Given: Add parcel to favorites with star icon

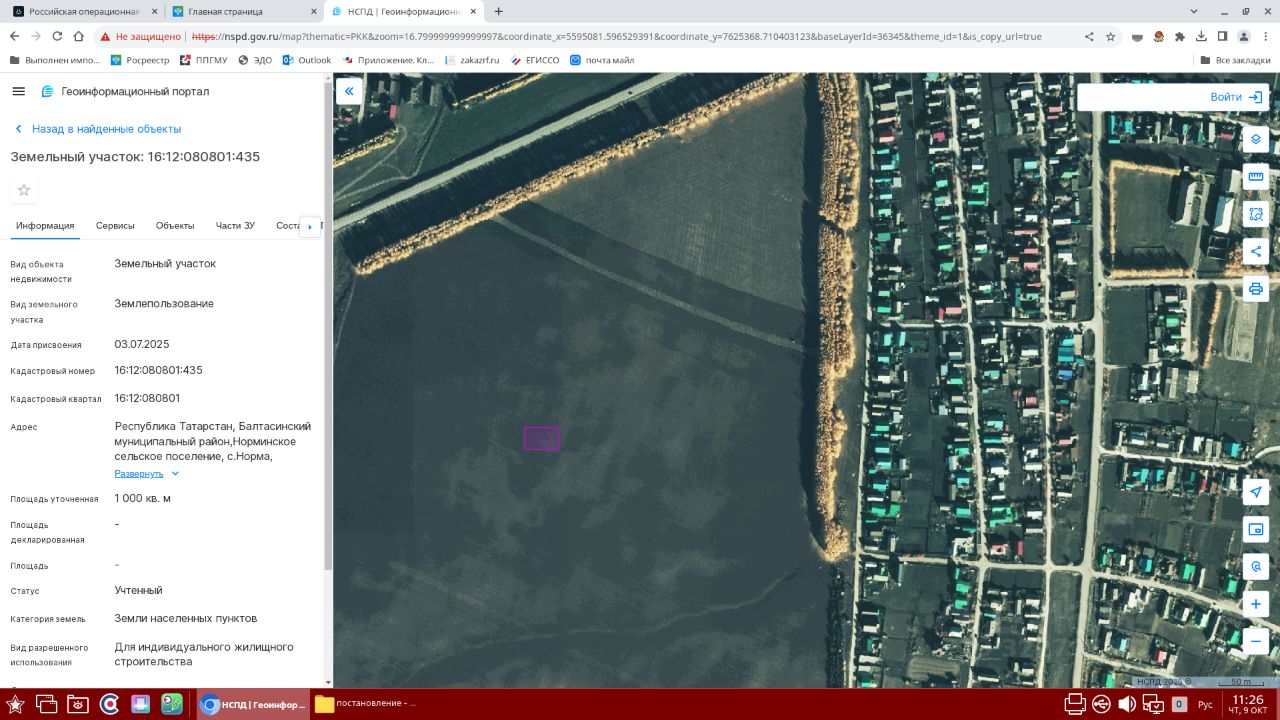Looking at the screenshot, I should tap(24, 190).
